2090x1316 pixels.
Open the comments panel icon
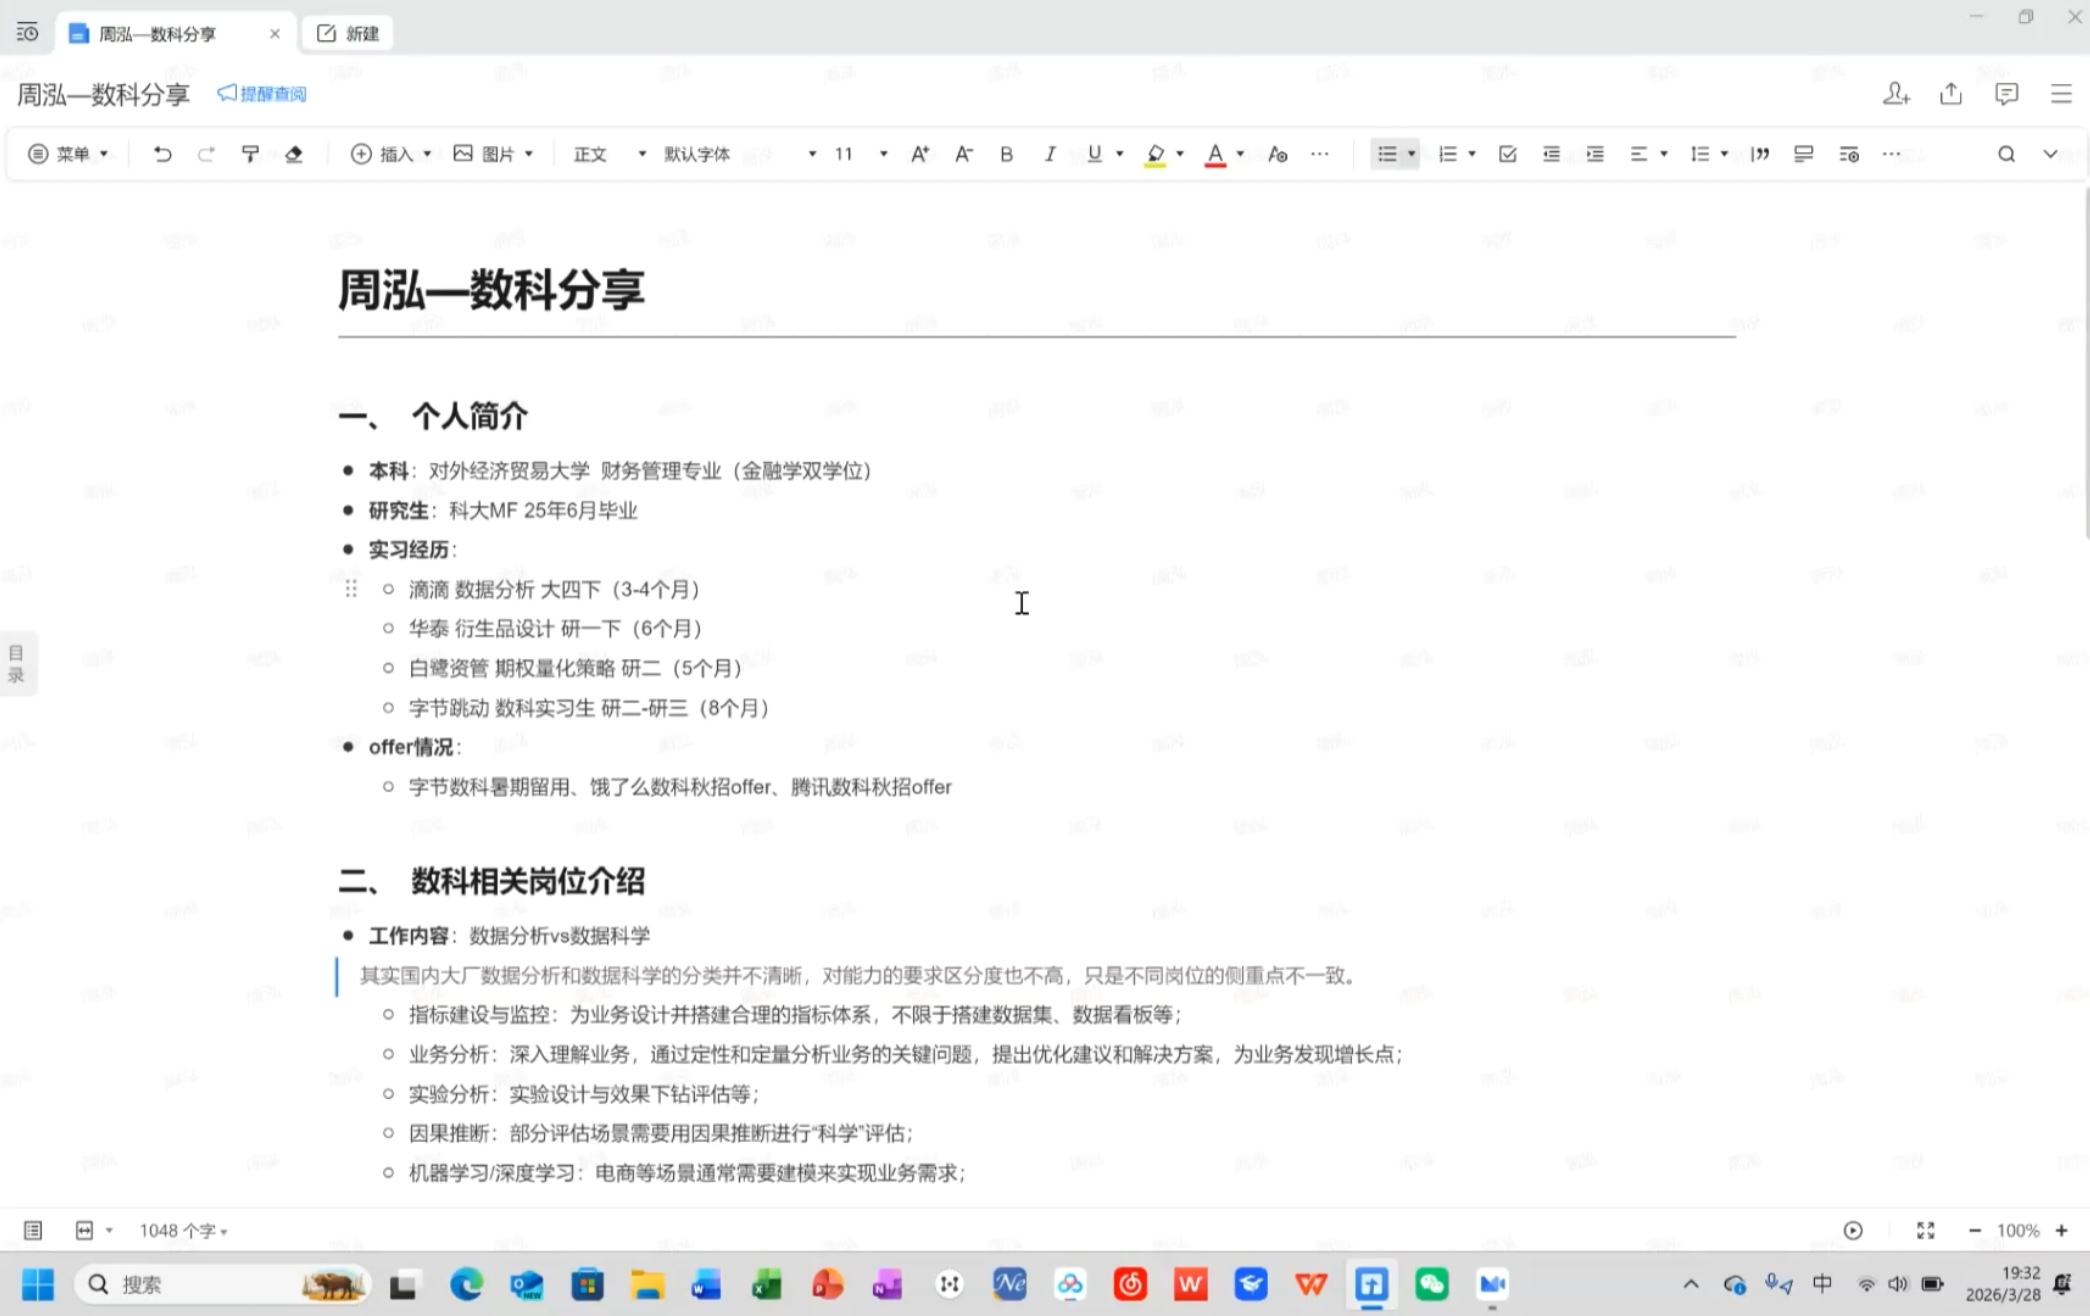point(2005,94)
